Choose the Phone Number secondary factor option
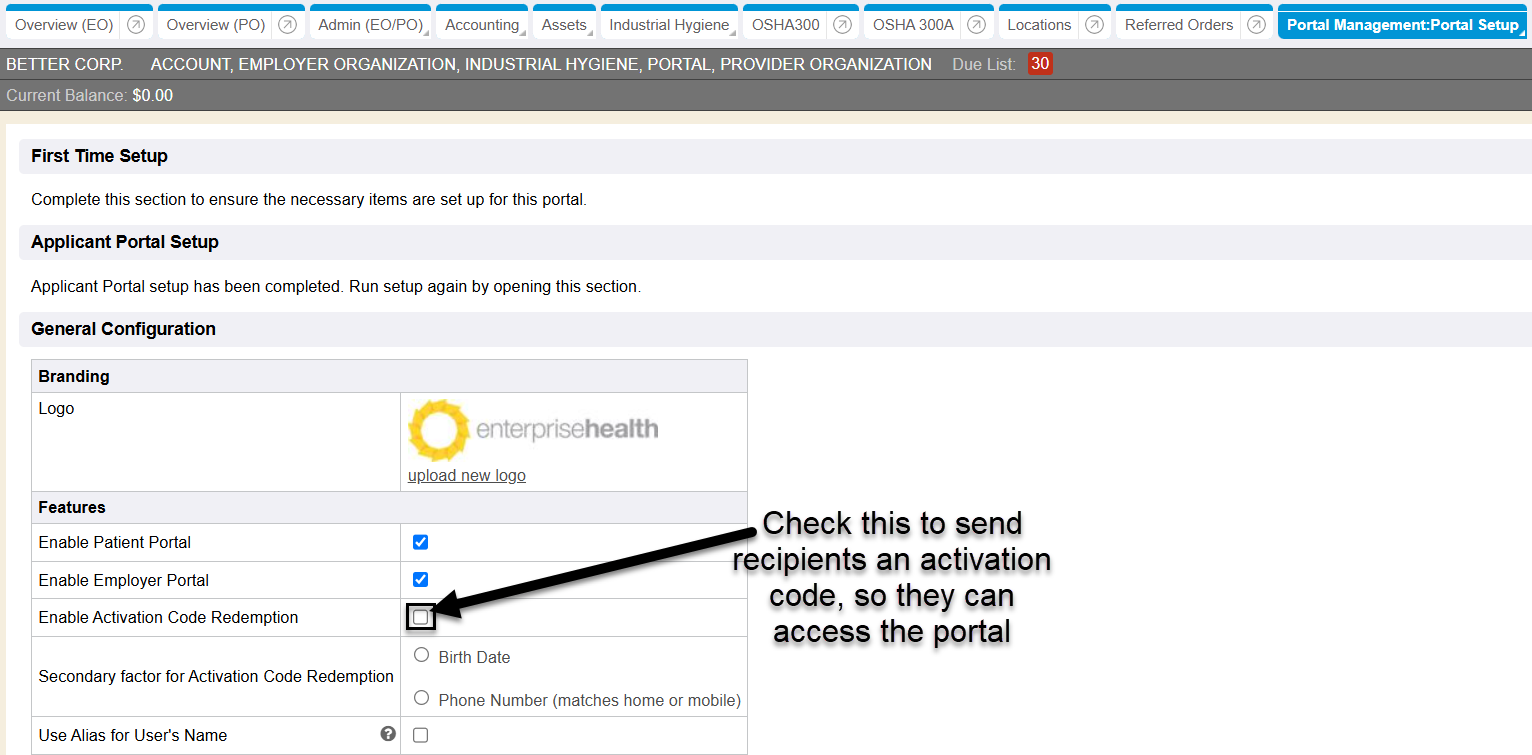The image size is (1532, 755). click(422, 698)
